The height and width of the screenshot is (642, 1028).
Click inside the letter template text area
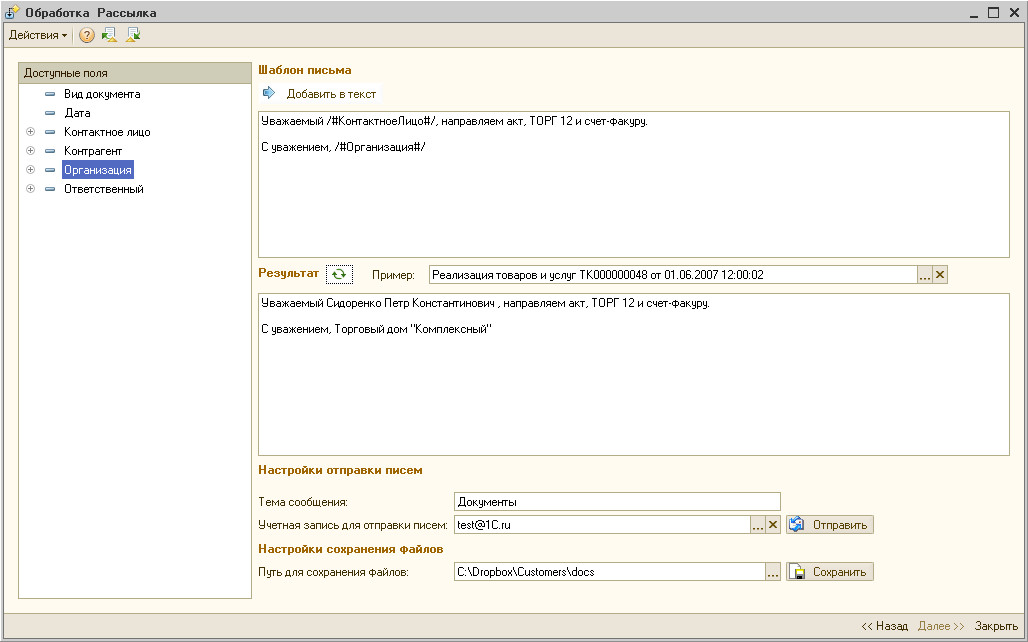coord(633,184)
